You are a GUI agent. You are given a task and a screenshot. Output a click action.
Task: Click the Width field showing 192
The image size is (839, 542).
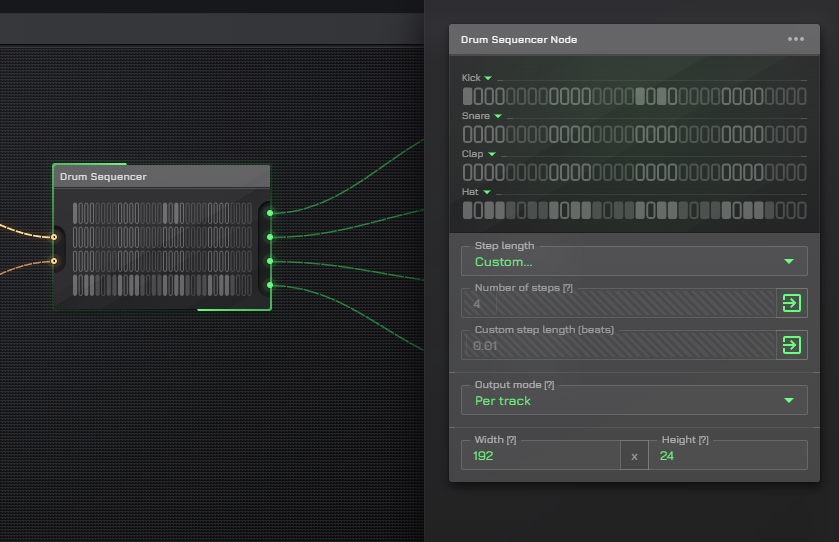[x=540, y=456]
